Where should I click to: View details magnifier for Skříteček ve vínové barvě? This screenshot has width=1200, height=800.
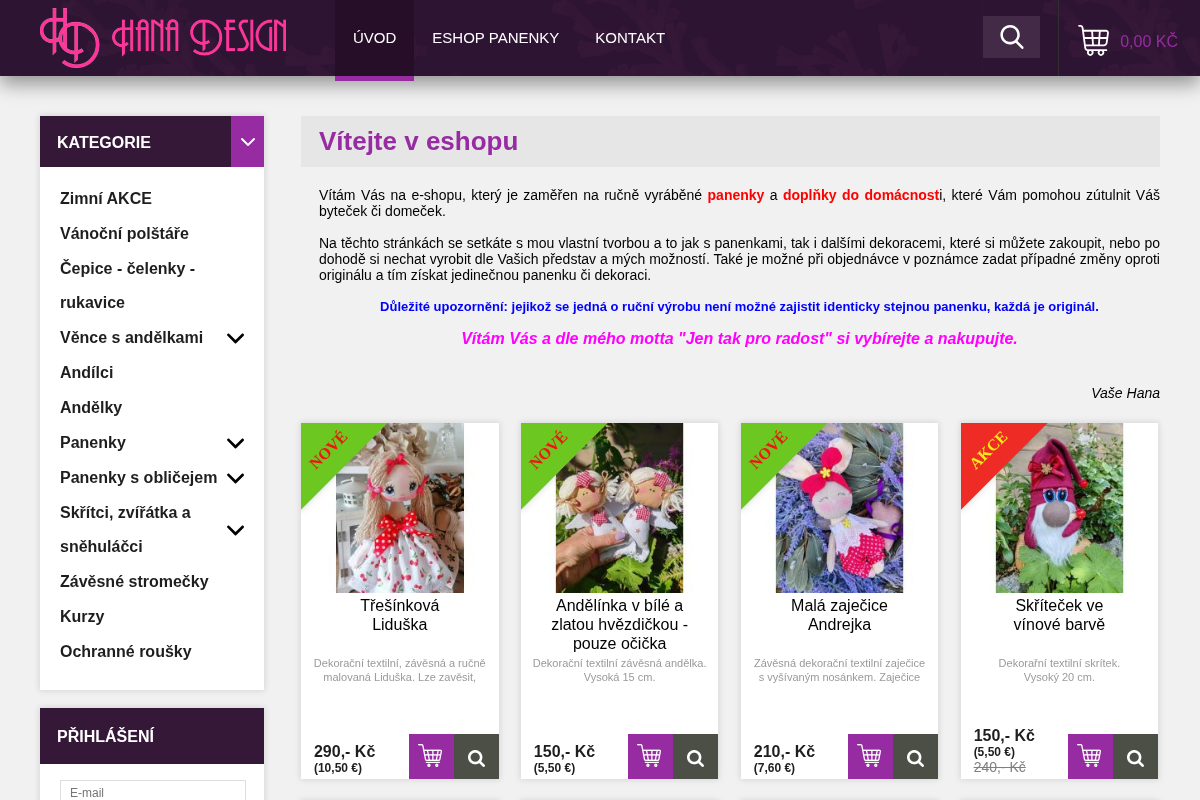click(x=1135, y=756)
